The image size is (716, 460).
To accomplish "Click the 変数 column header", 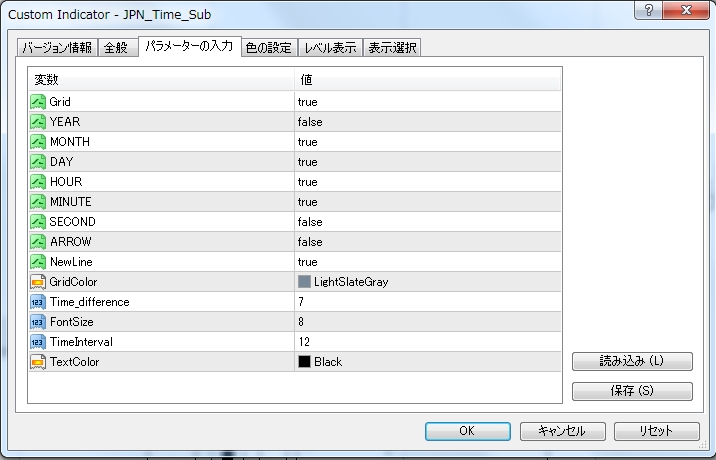I will tap(161, 79).
